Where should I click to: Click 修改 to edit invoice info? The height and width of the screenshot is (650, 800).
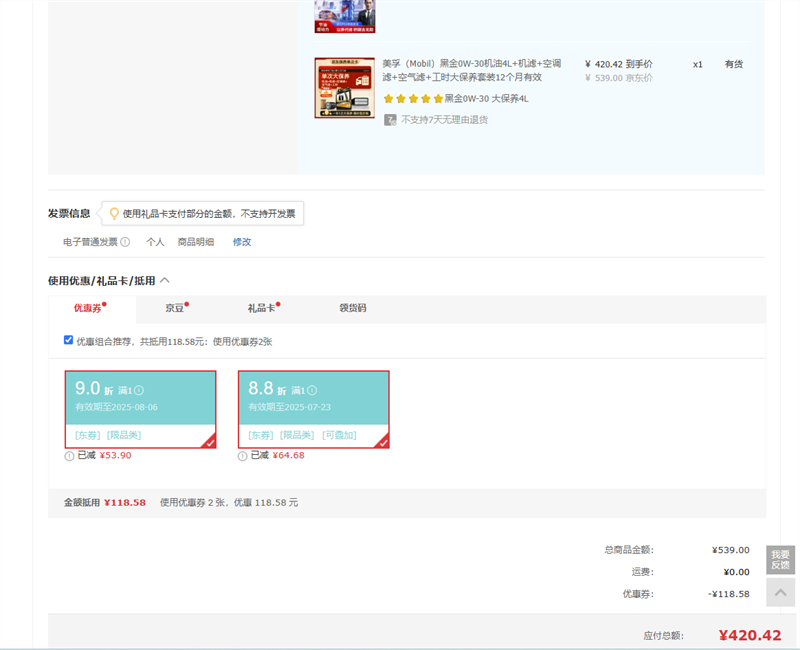pyautogui.click(x=242, y=242)
